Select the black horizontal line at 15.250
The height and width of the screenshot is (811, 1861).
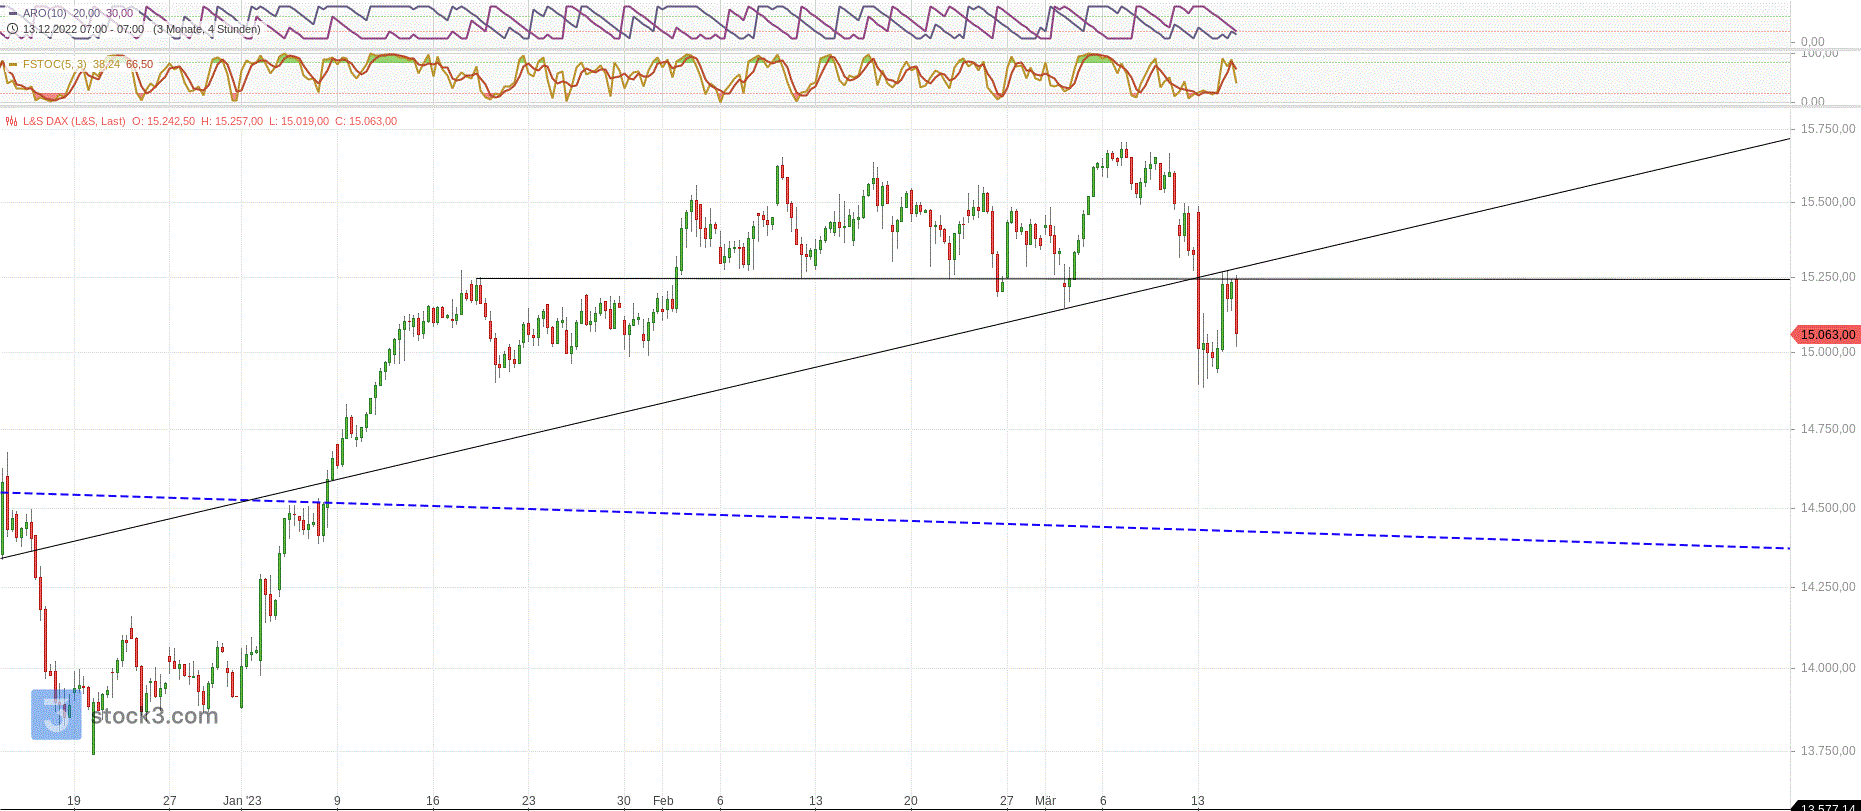point(1134,279)
